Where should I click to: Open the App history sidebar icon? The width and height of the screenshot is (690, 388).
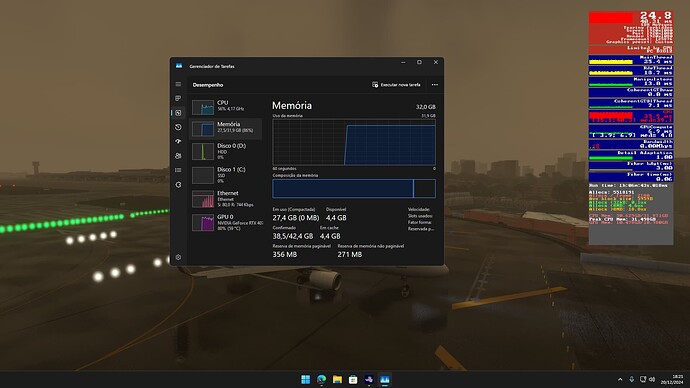(178, 127)
